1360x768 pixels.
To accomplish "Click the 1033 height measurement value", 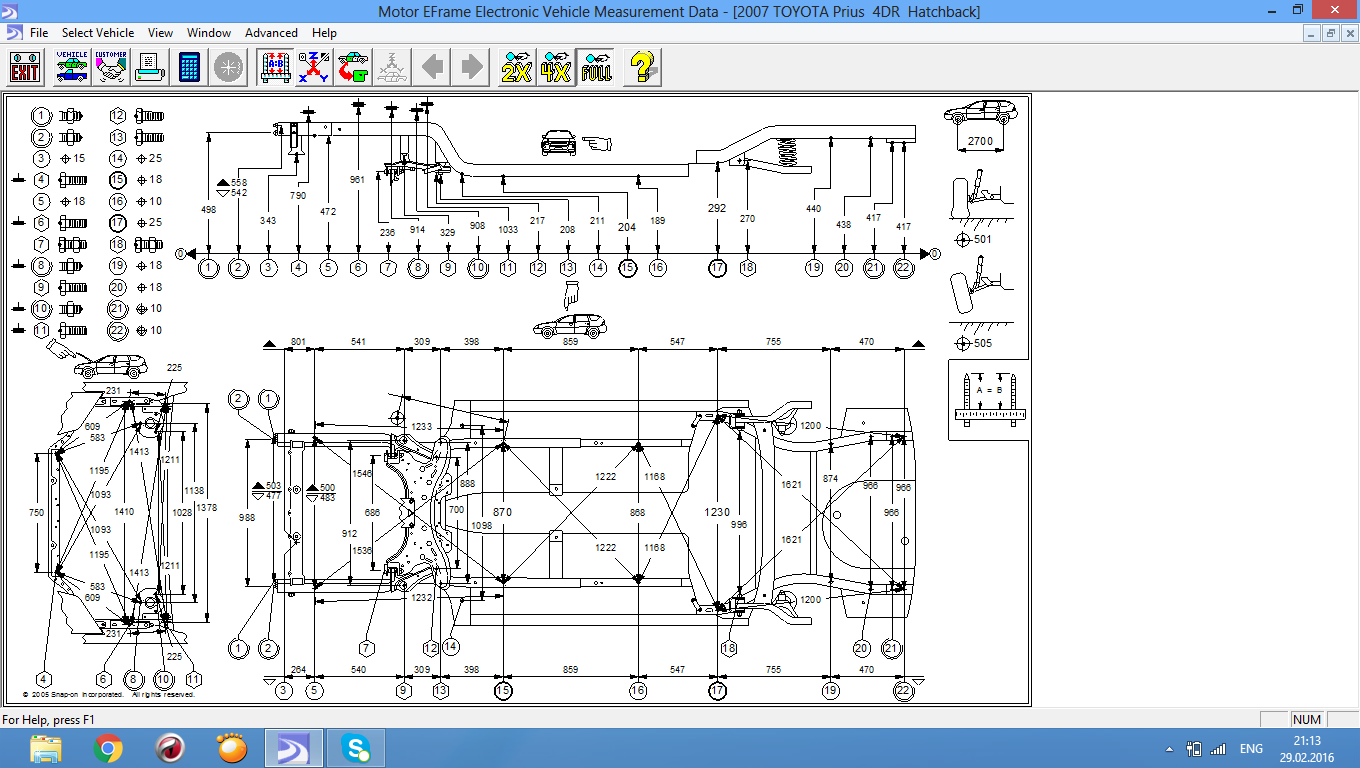I will (x=508, y=230).
